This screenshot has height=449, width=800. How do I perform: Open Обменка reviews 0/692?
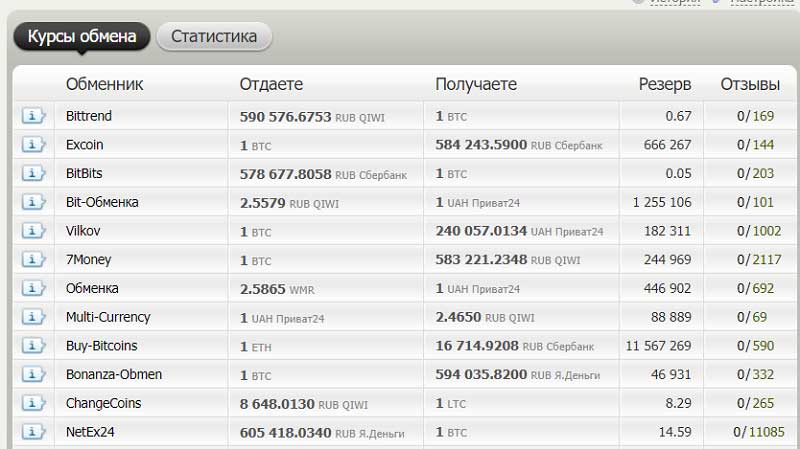point(755,288)
